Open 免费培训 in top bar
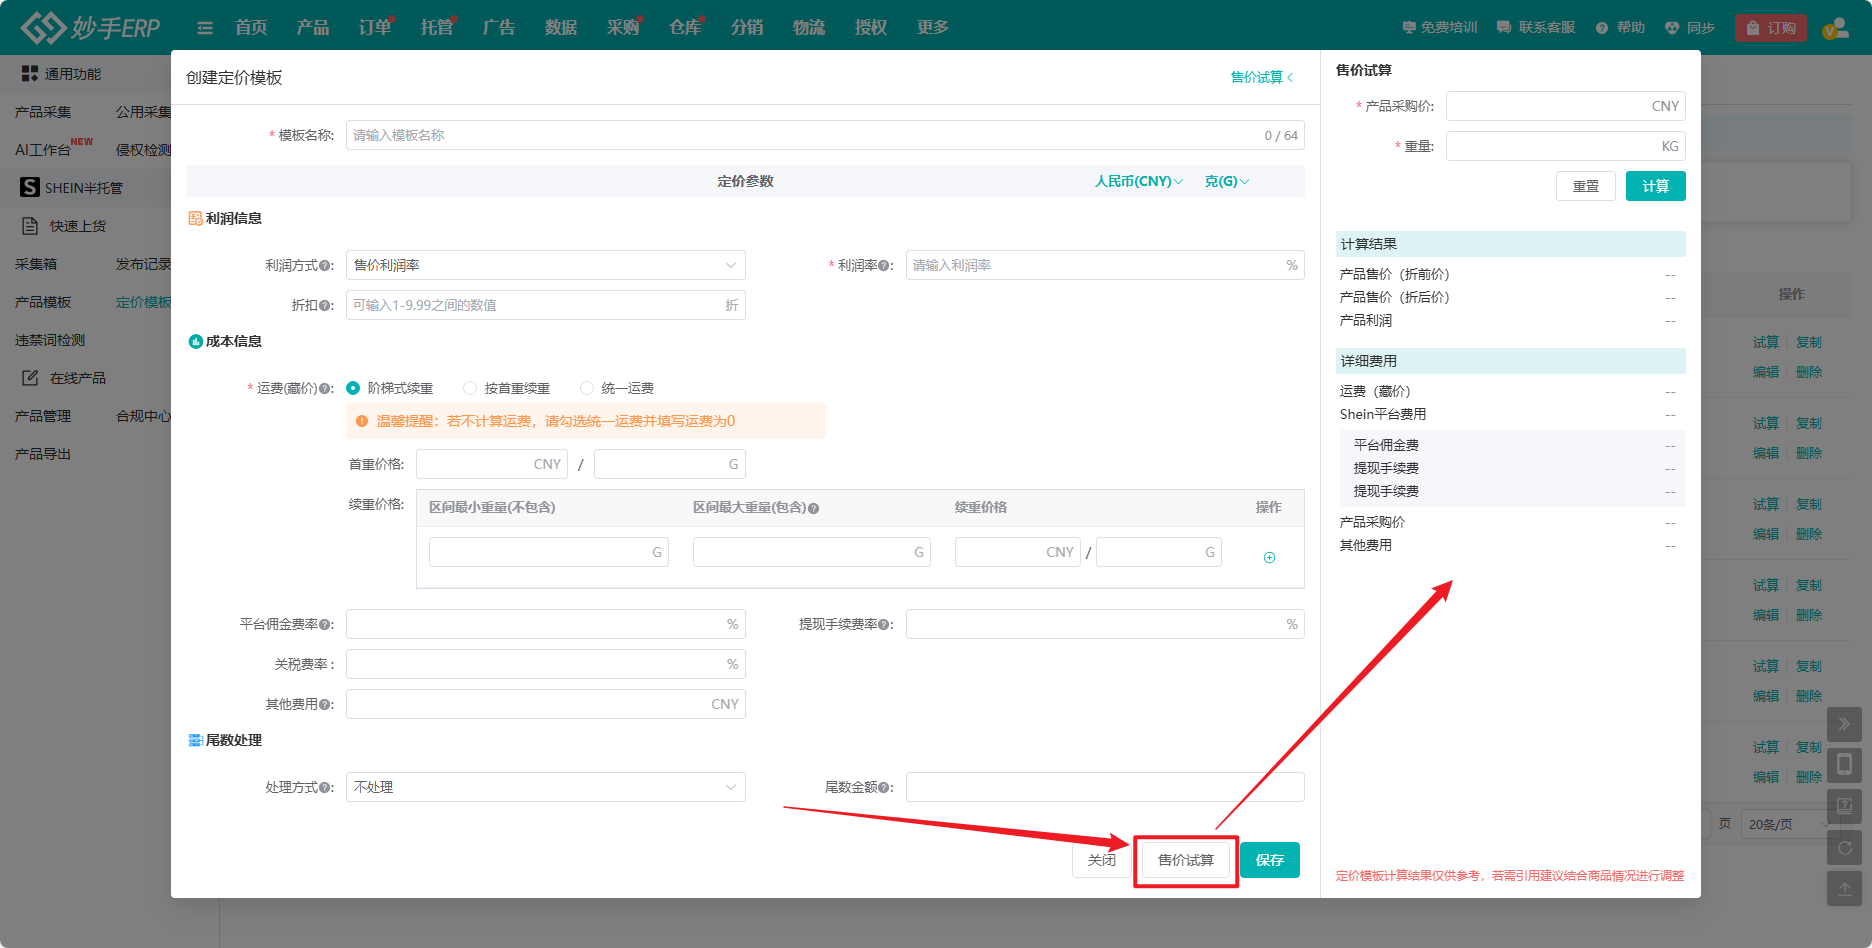1872x948 pixels. click(1440, 28)
